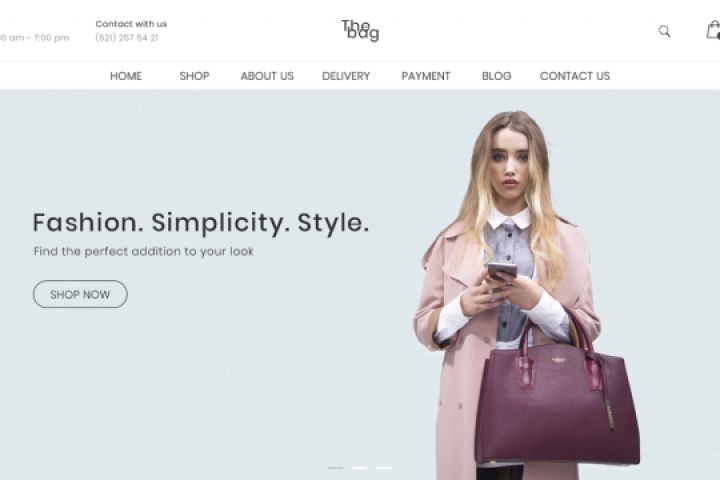Select the first slider indicator dash

click(336, 468)
